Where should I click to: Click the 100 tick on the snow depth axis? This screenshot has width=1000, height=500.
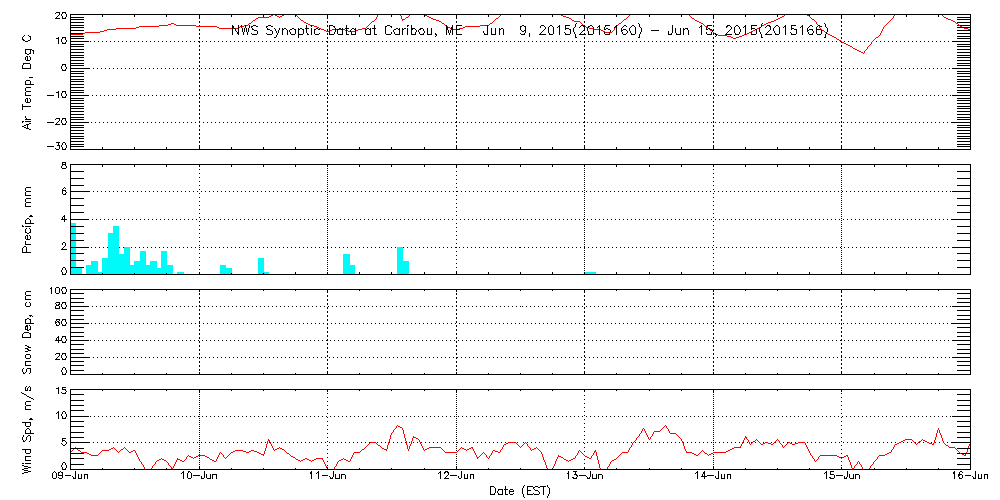[x=57, y=291]
